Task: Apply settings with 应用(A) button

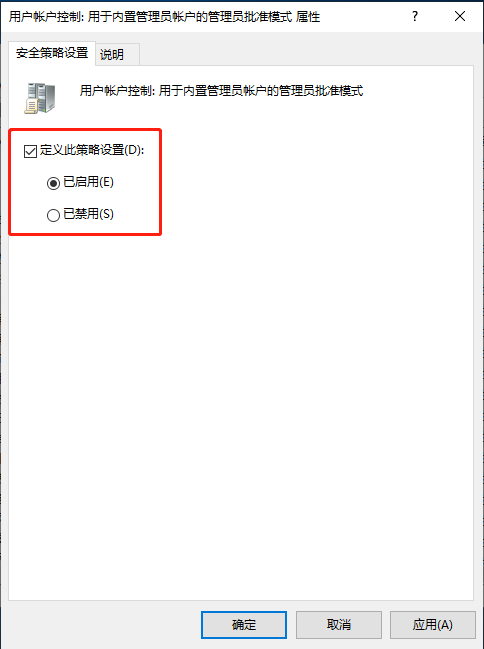Action: pos(433,625)
